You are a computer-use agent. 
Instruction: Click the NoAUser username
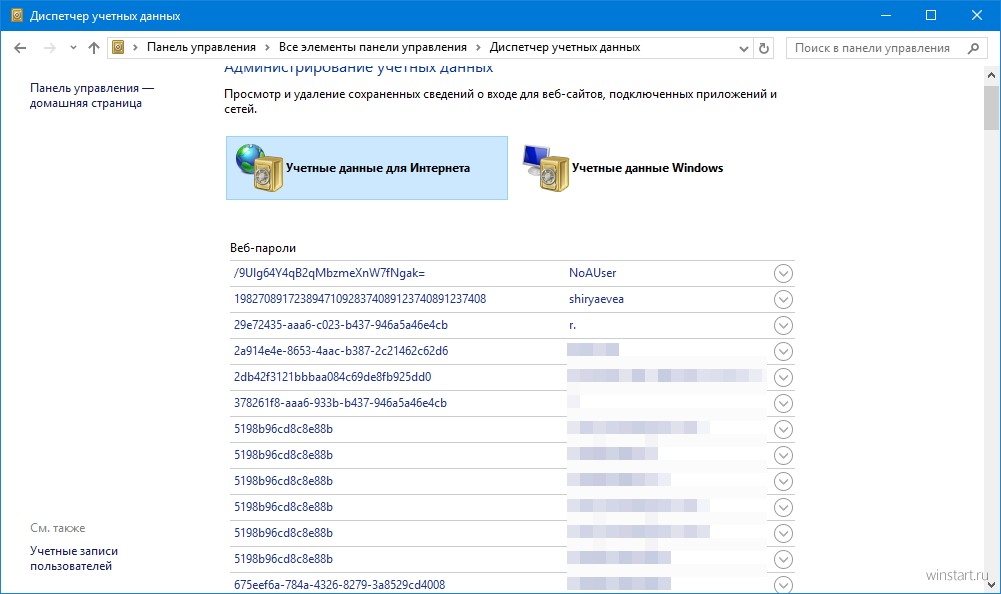click(x=592, y=273)
